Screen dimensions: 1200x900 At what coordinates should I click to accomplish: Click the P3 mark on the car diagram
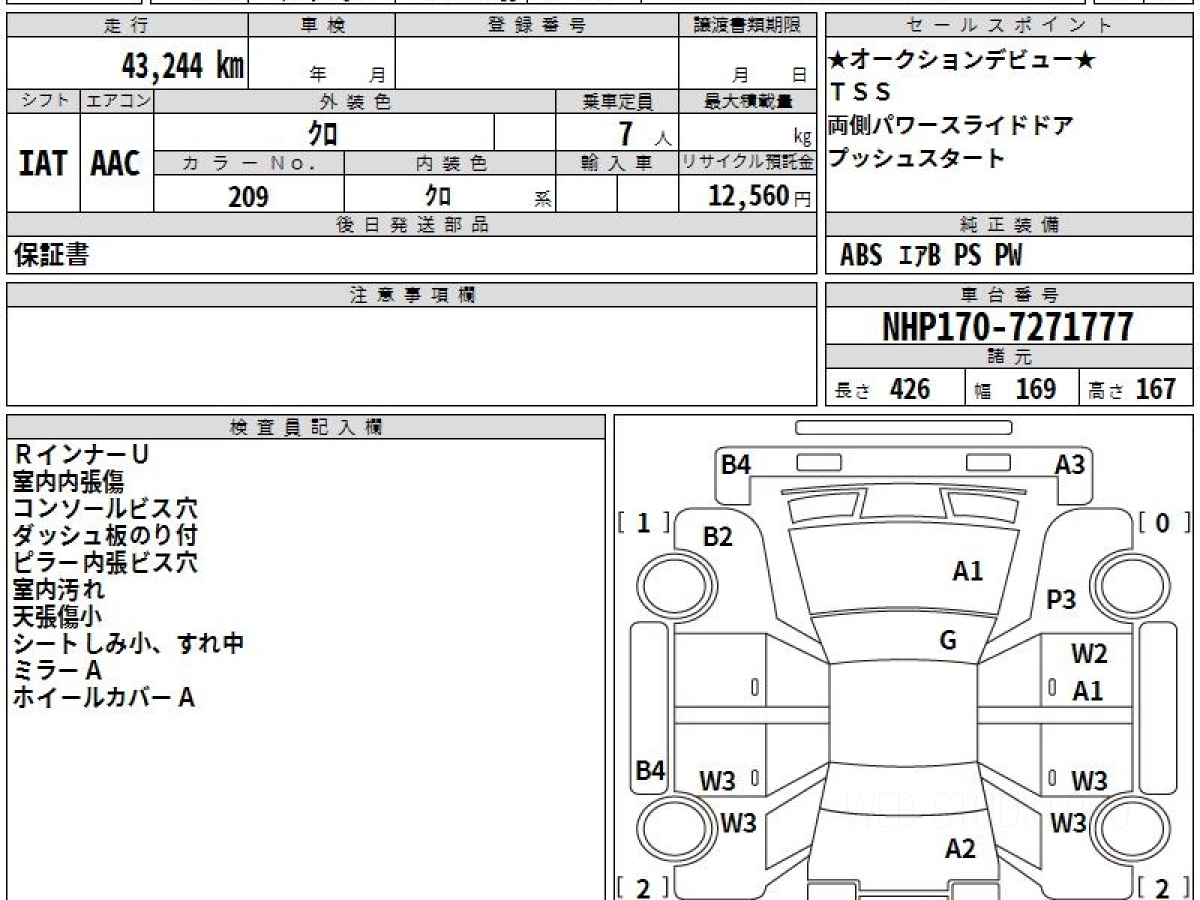tap(1061, 600)
